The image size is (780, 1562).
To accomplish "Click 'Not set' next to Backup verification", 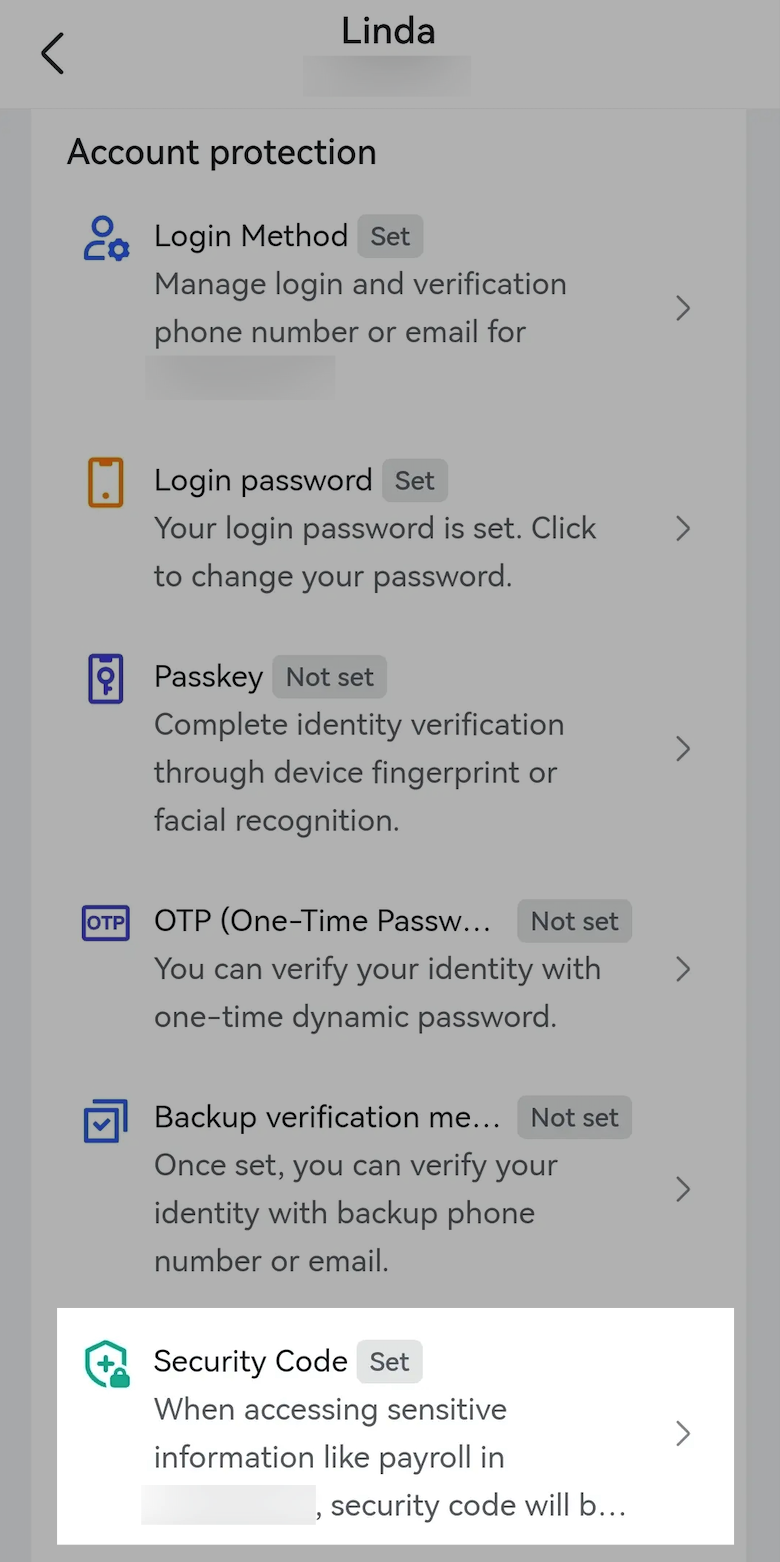I will pos(573,1117).
